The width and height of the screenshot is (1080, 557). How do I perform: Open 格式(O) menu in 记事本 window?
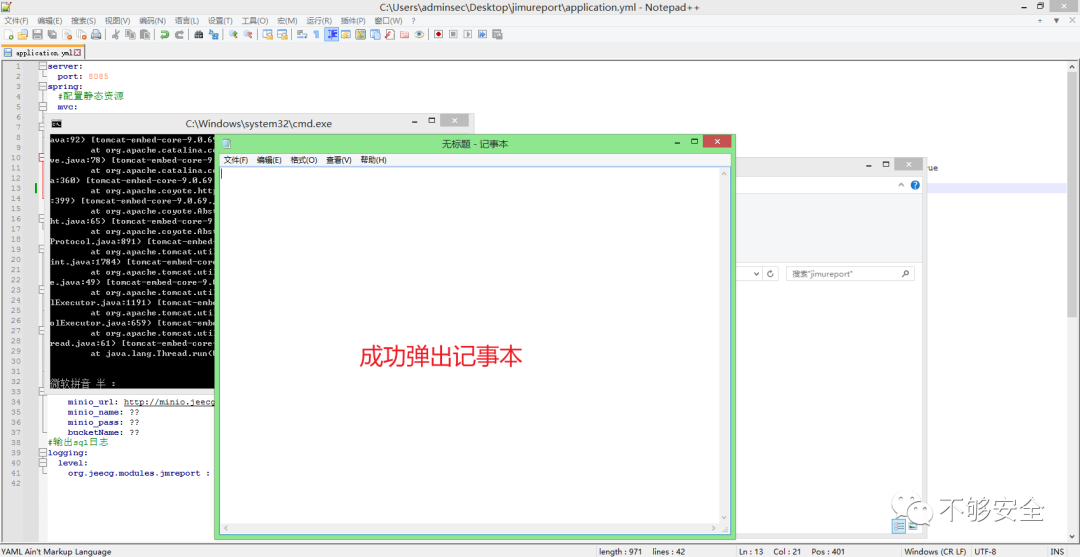tap(304, 160)
